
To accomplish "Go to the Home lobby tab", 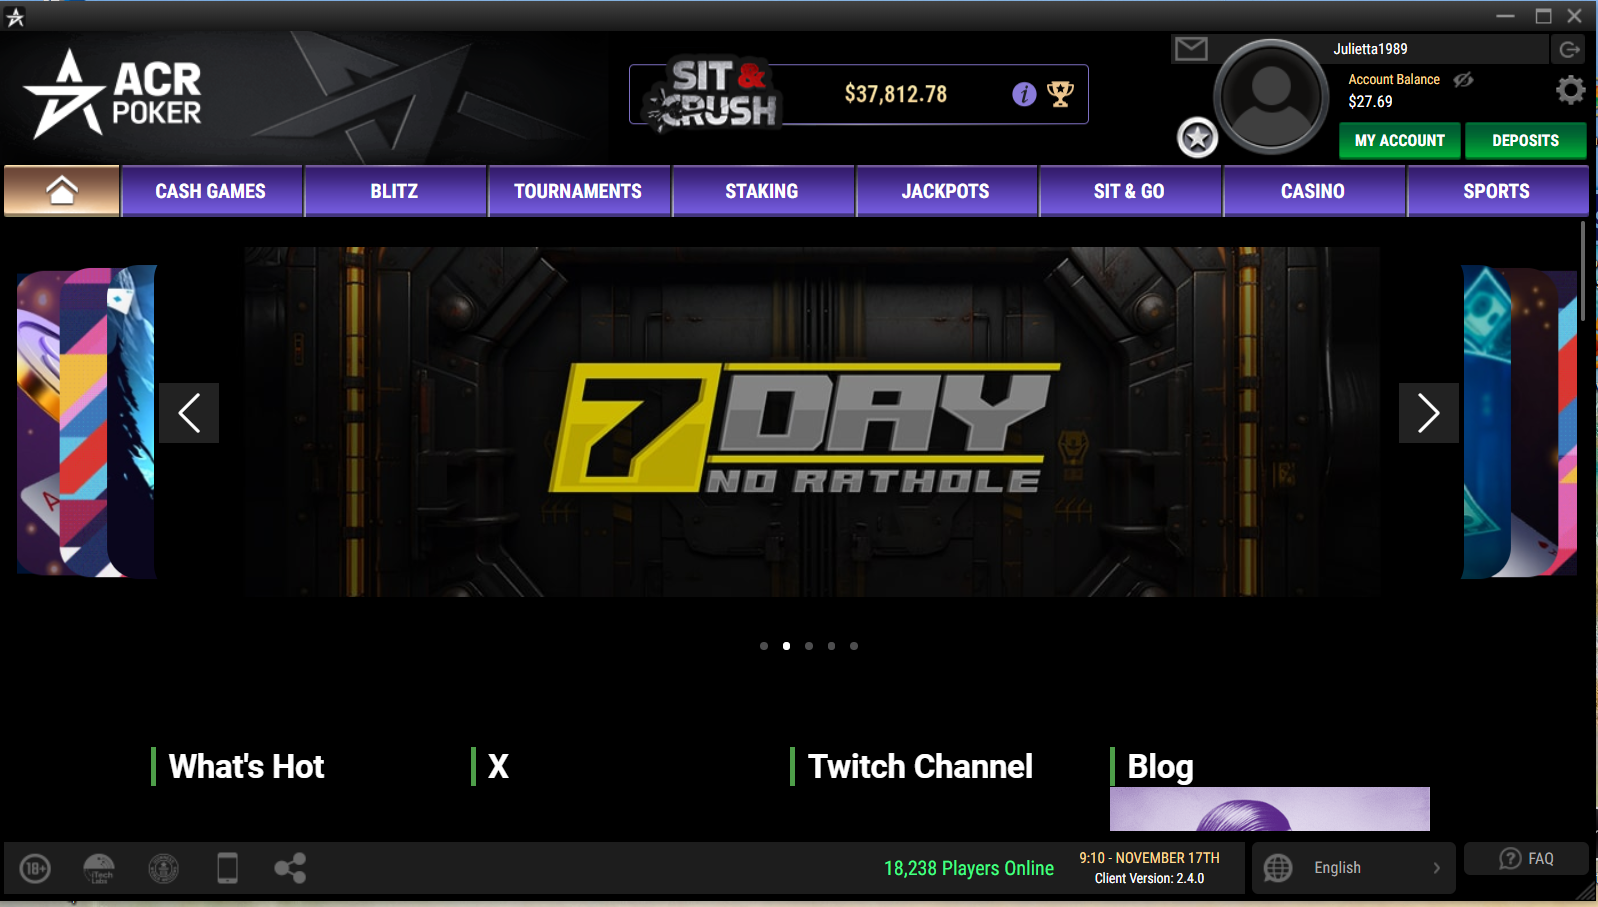I will click(62, 190).
